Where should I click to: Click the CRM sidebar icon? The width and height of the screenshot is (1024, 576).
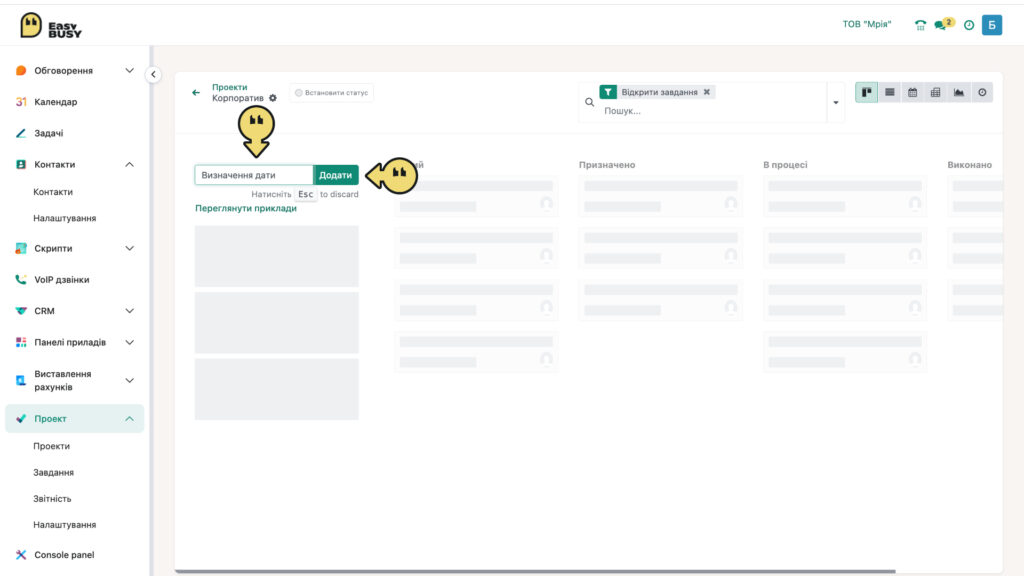point(21,311)
